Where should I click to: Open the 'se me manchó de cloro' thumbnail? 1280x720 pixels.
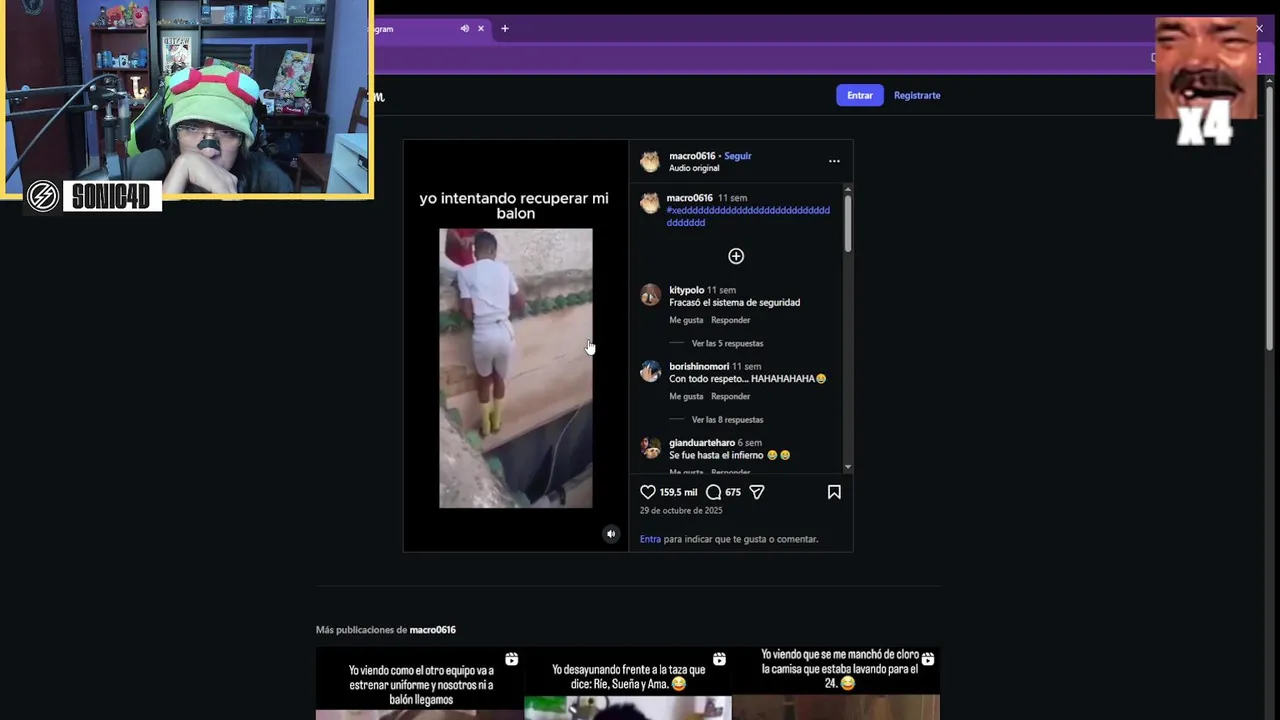click(x=836, y=683)
